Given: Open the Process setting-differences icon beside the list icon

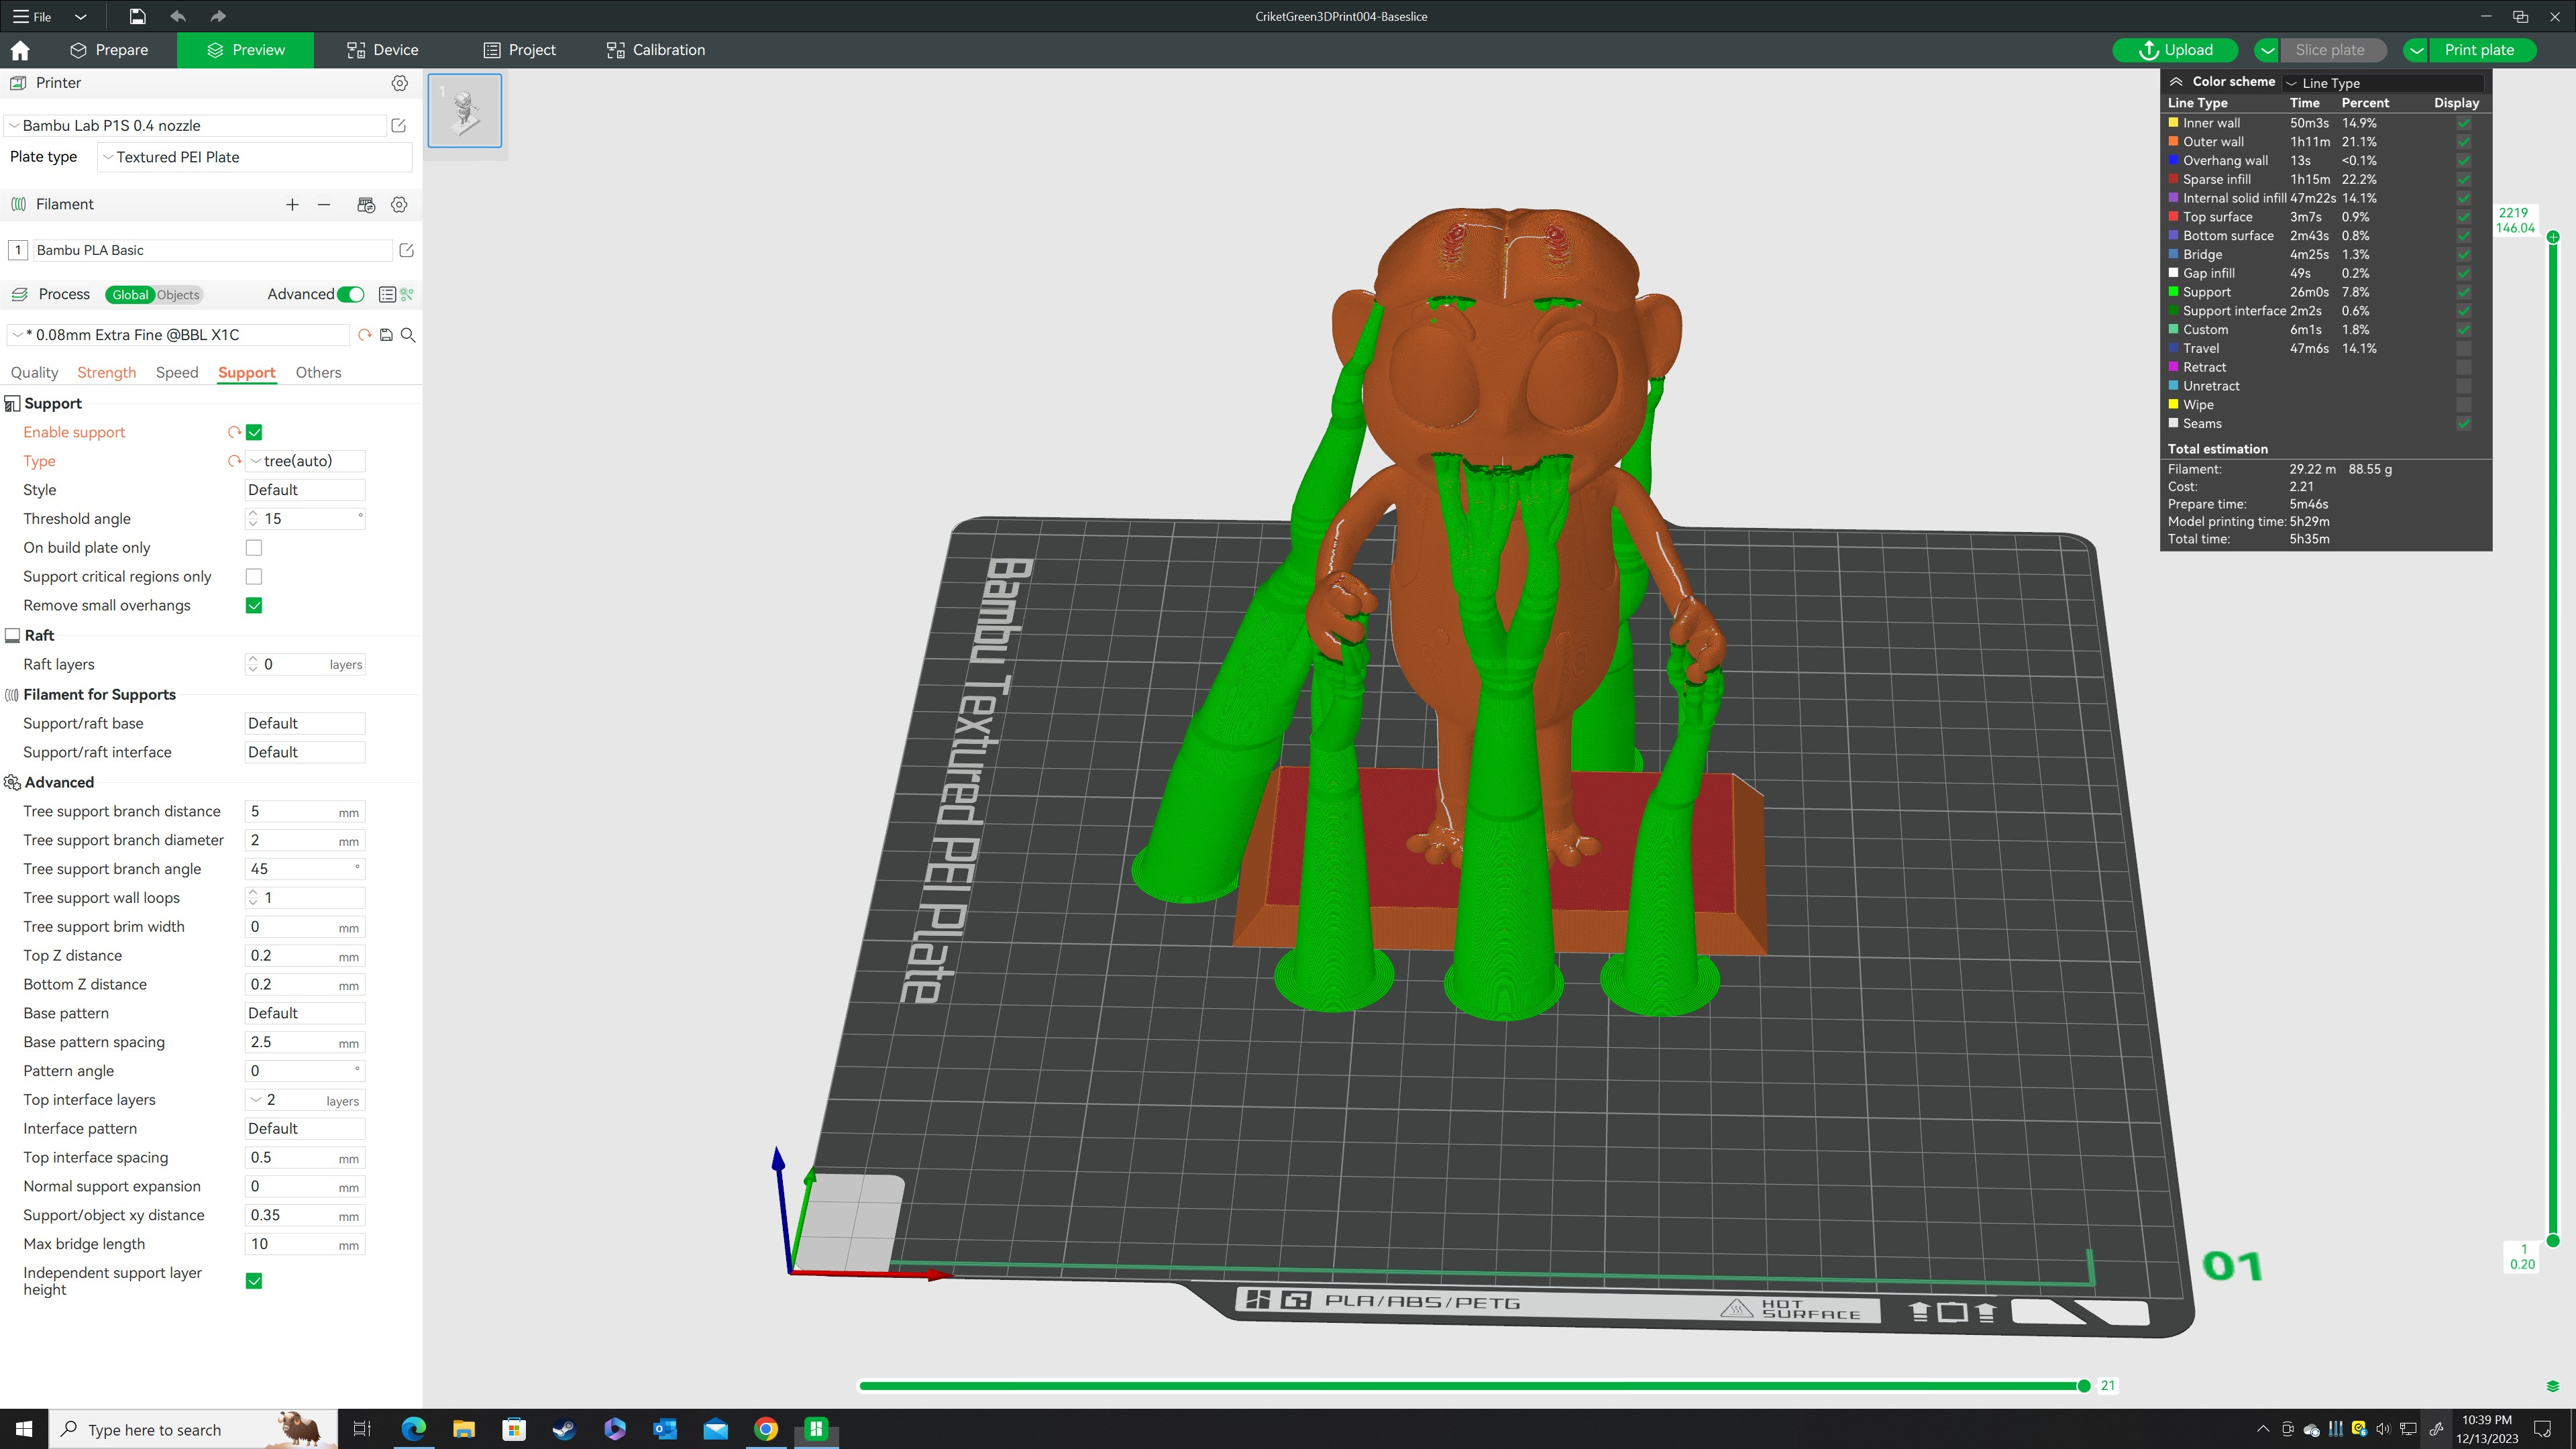Looking at the screenshot, I should click(x=407, y=294).
